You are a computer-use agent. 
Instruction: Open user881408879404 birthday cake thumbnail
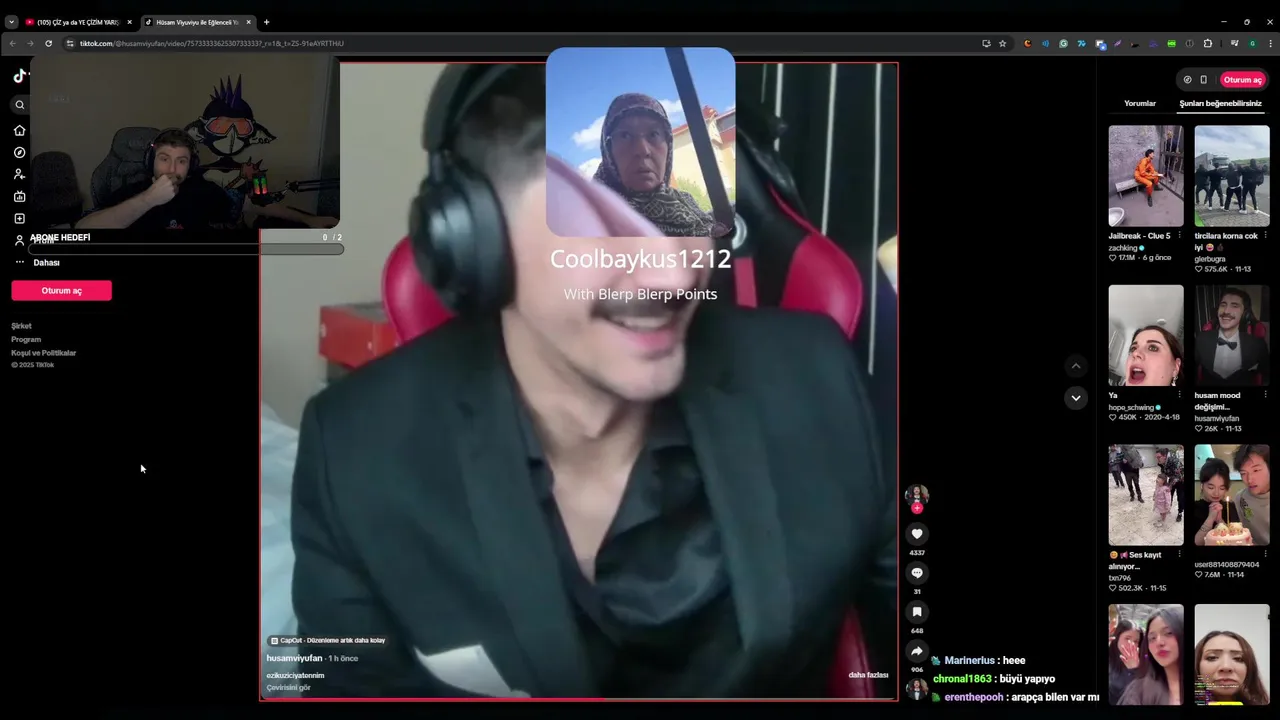[x=1232, y=495]
